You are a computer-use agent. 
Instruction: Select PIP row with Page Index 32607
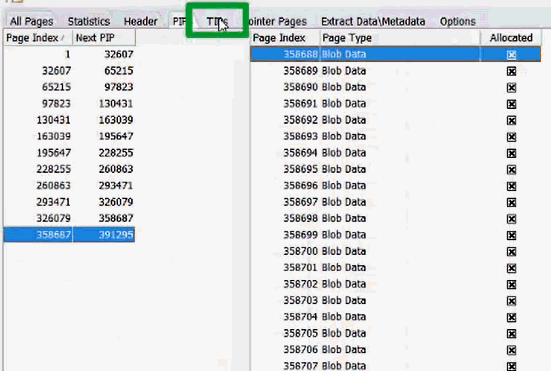click(69, 71)
